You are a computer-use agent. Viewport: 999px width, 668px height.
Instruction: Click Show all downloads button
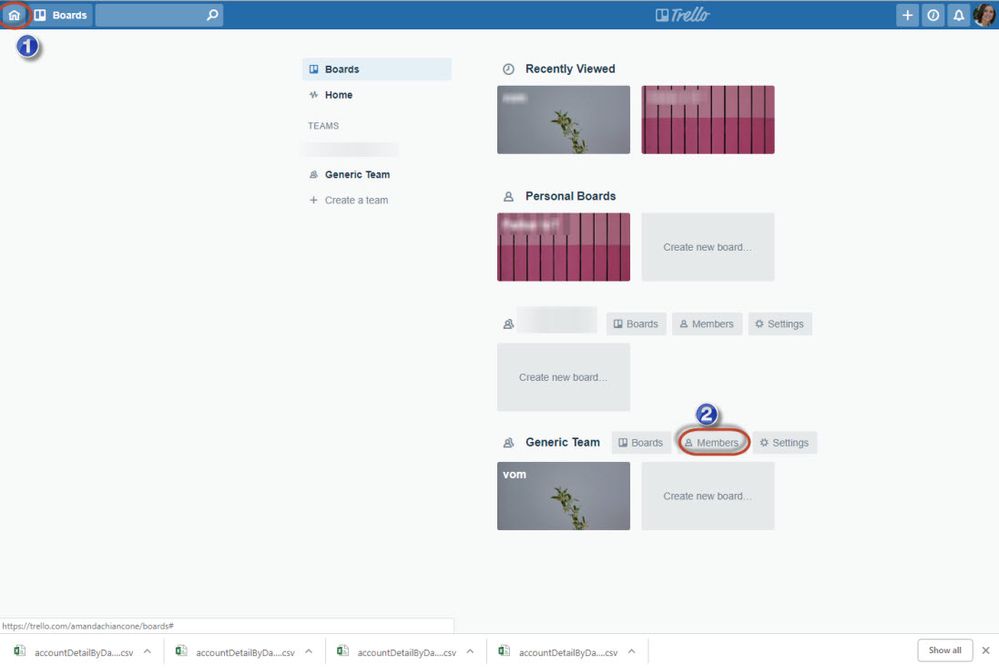click(x=945, y=650)
